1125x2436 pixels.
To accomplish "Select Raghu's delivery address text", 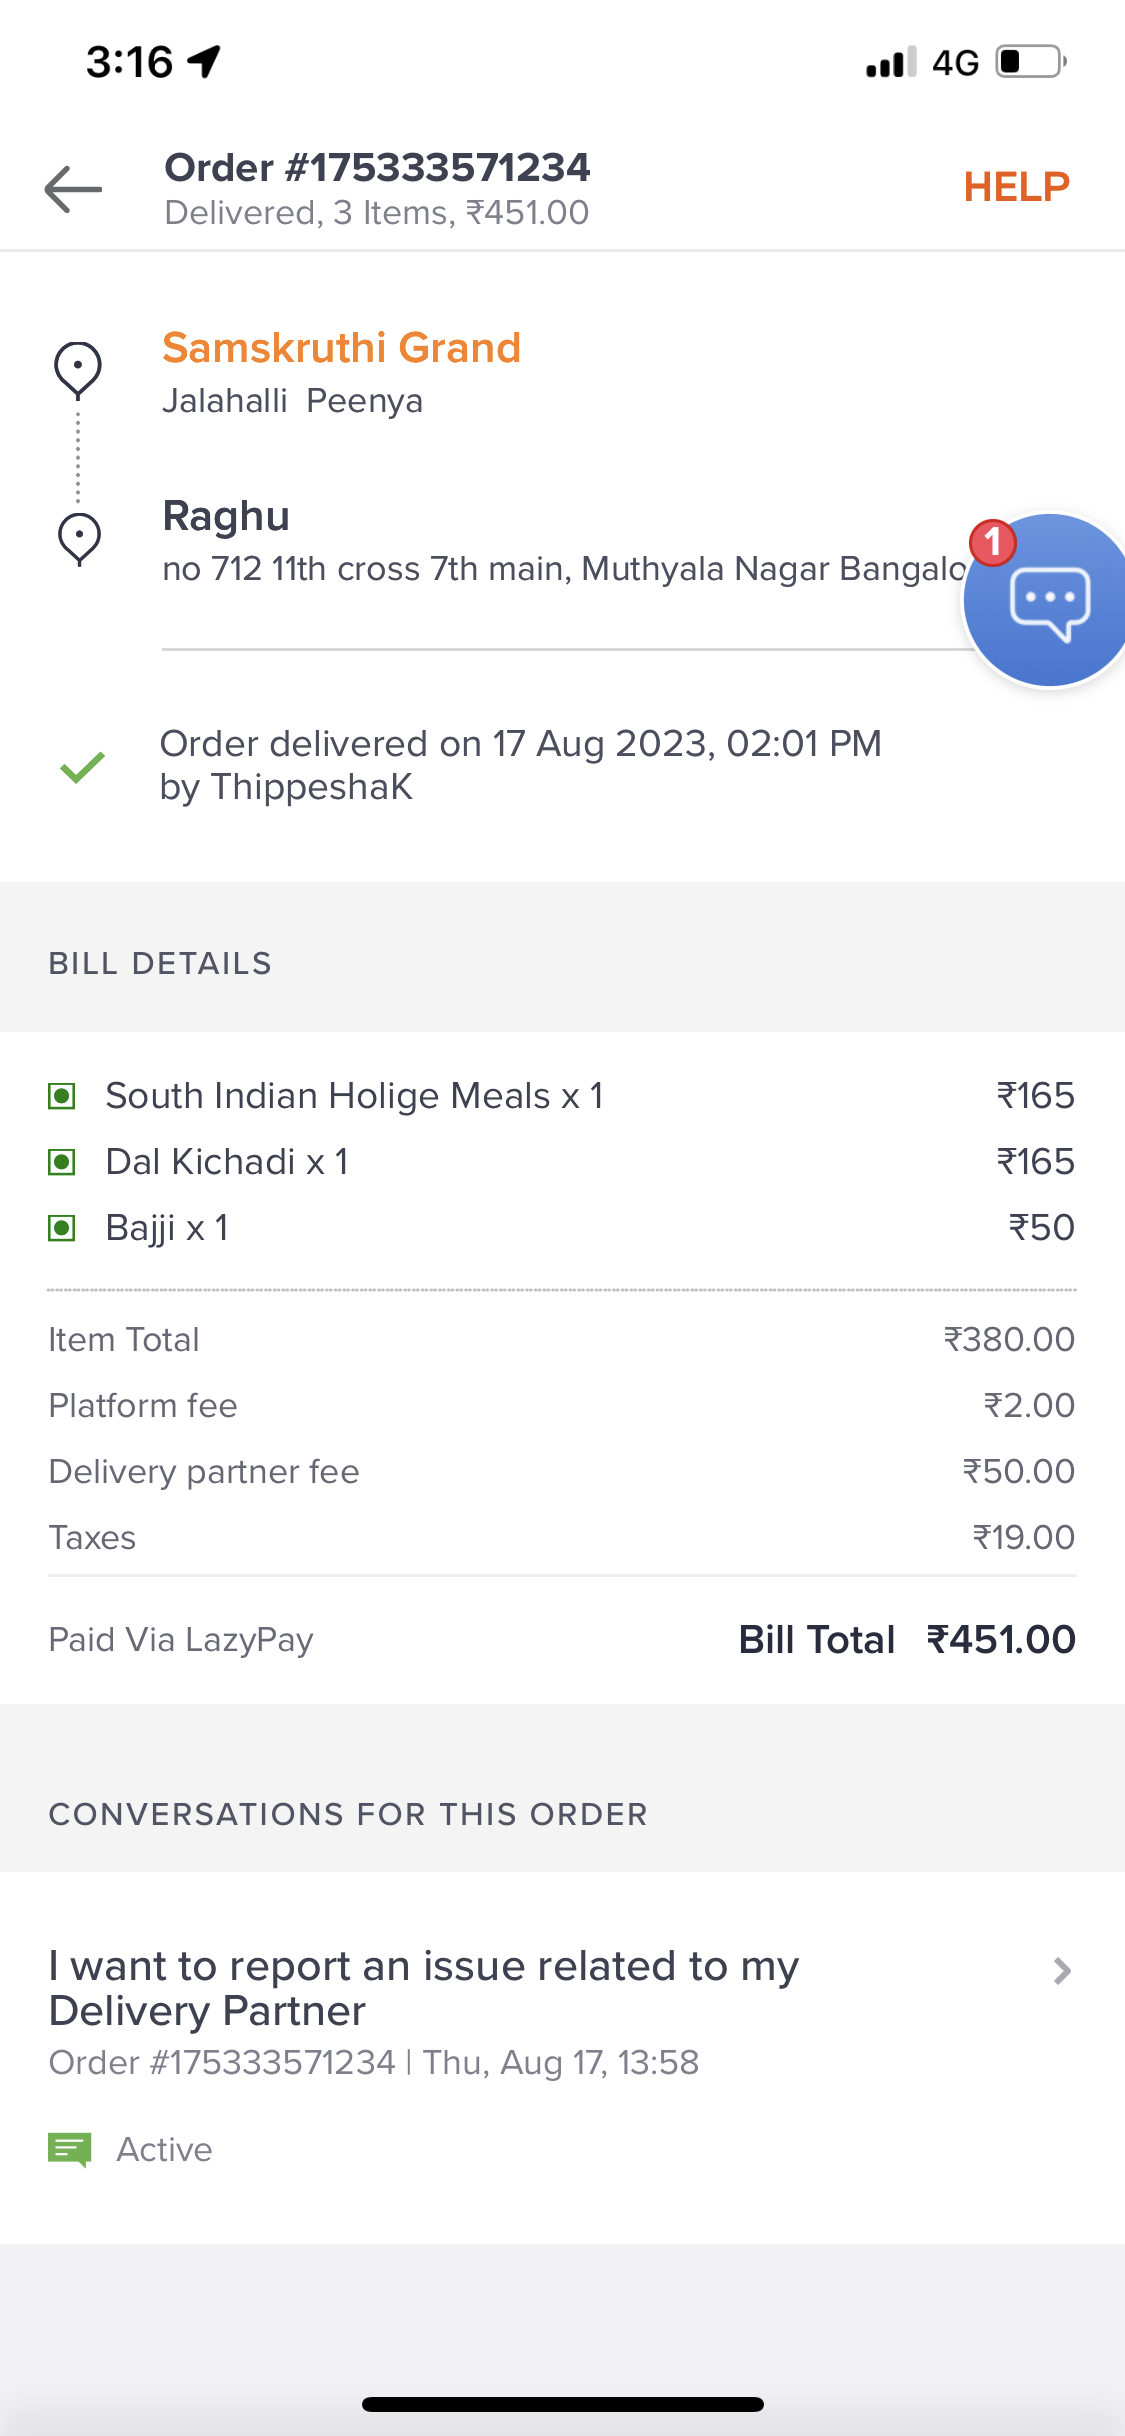I will (x=564, y=569).
